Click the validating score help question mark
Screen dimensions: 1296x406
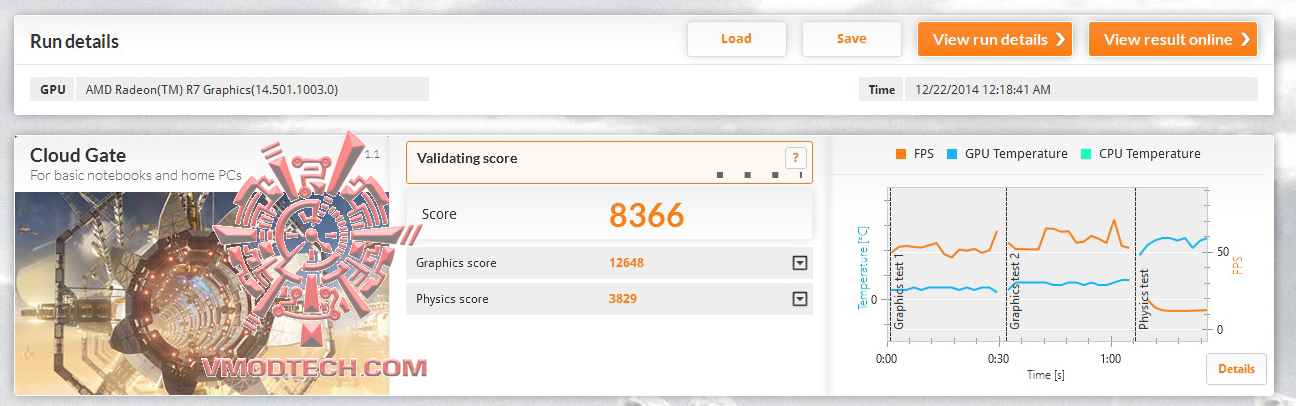[795, 157]
